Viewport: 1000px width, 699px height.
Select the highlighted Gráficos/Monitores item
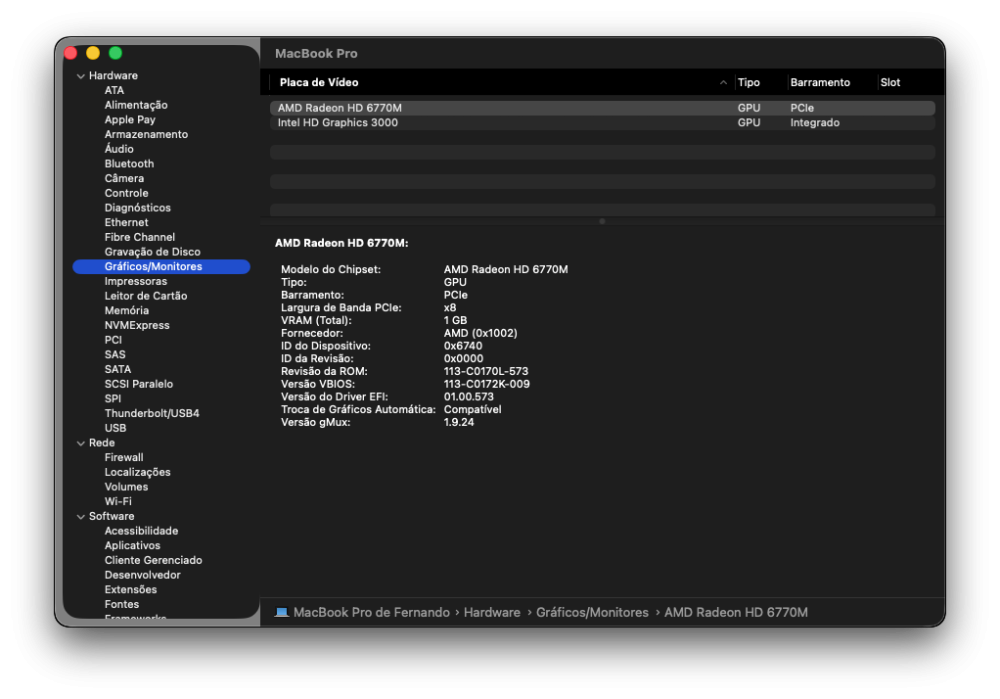pos(161,267)
